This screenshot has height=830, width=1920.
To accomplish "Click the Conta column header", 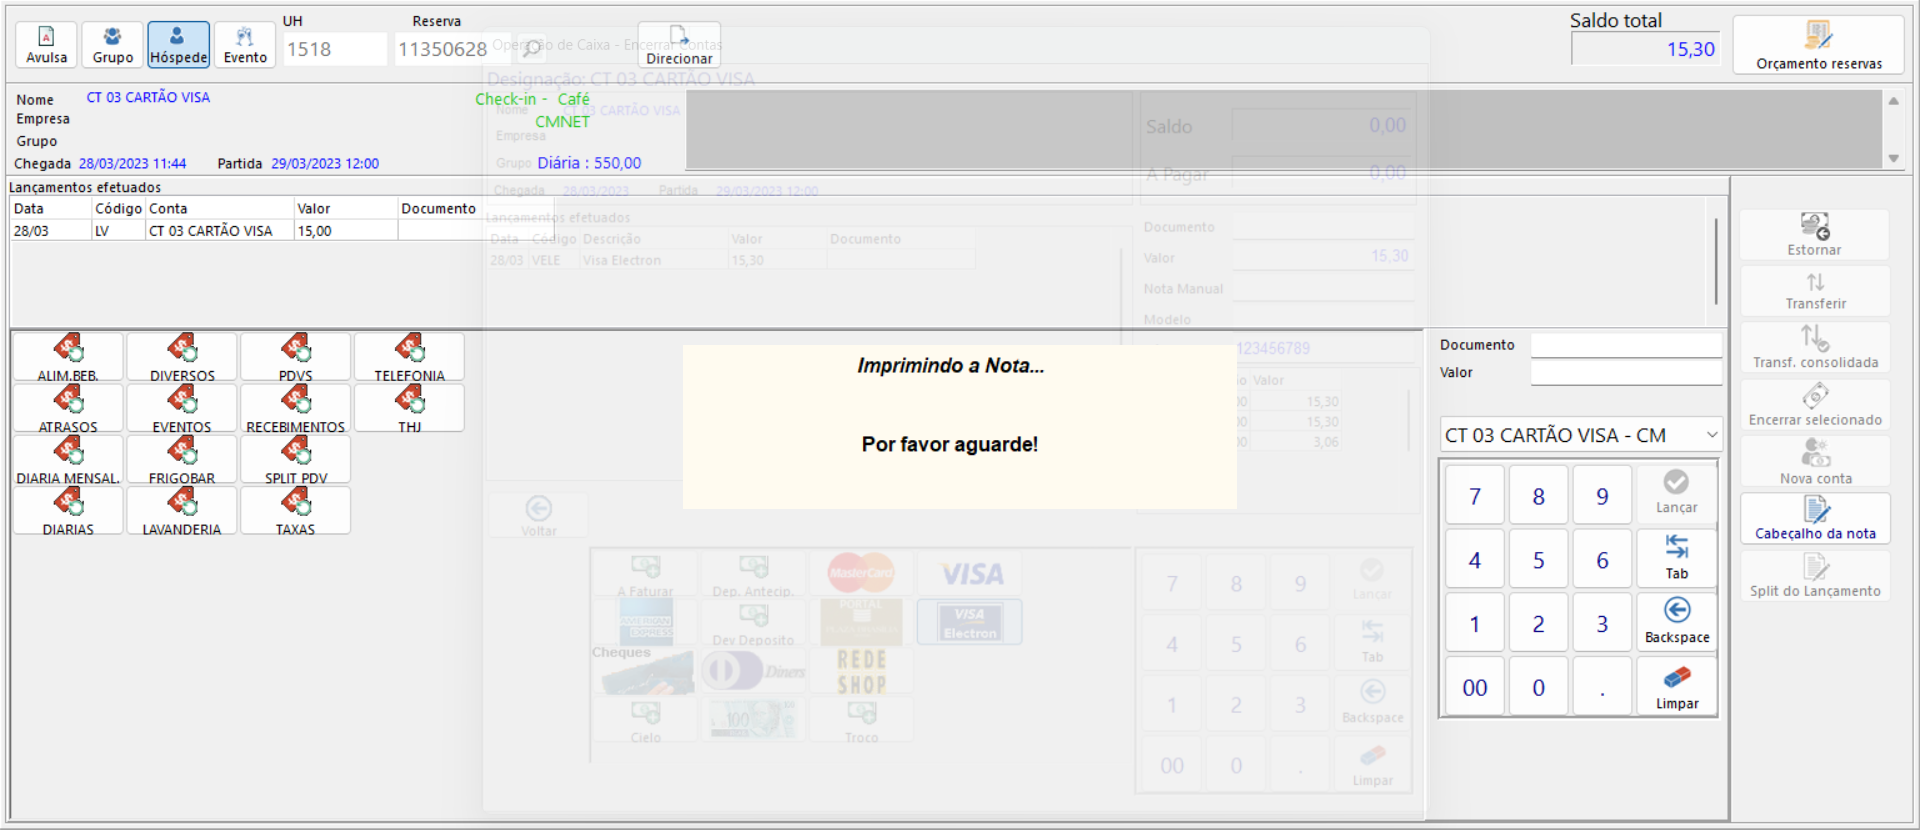I will tap(220, 208).
